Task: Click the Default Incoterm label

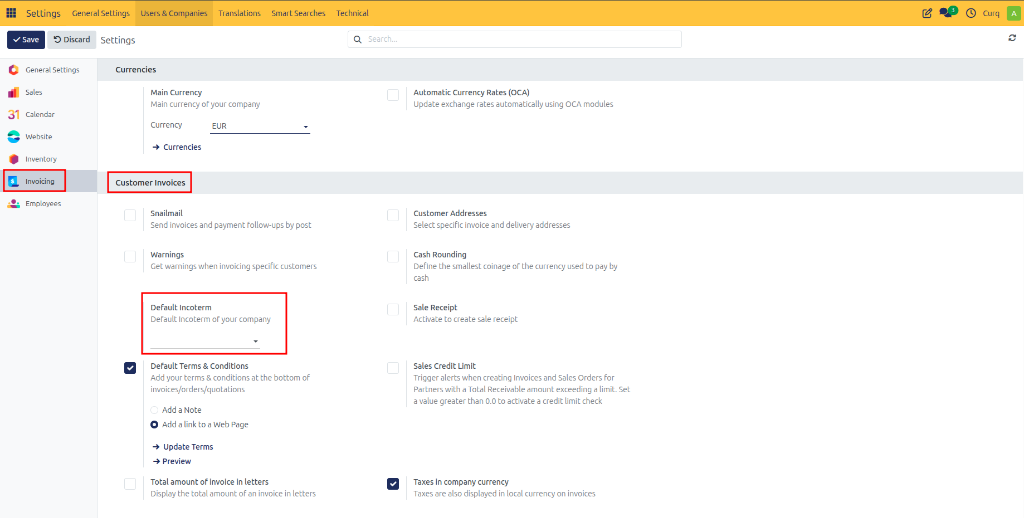Action: [181, 307]
